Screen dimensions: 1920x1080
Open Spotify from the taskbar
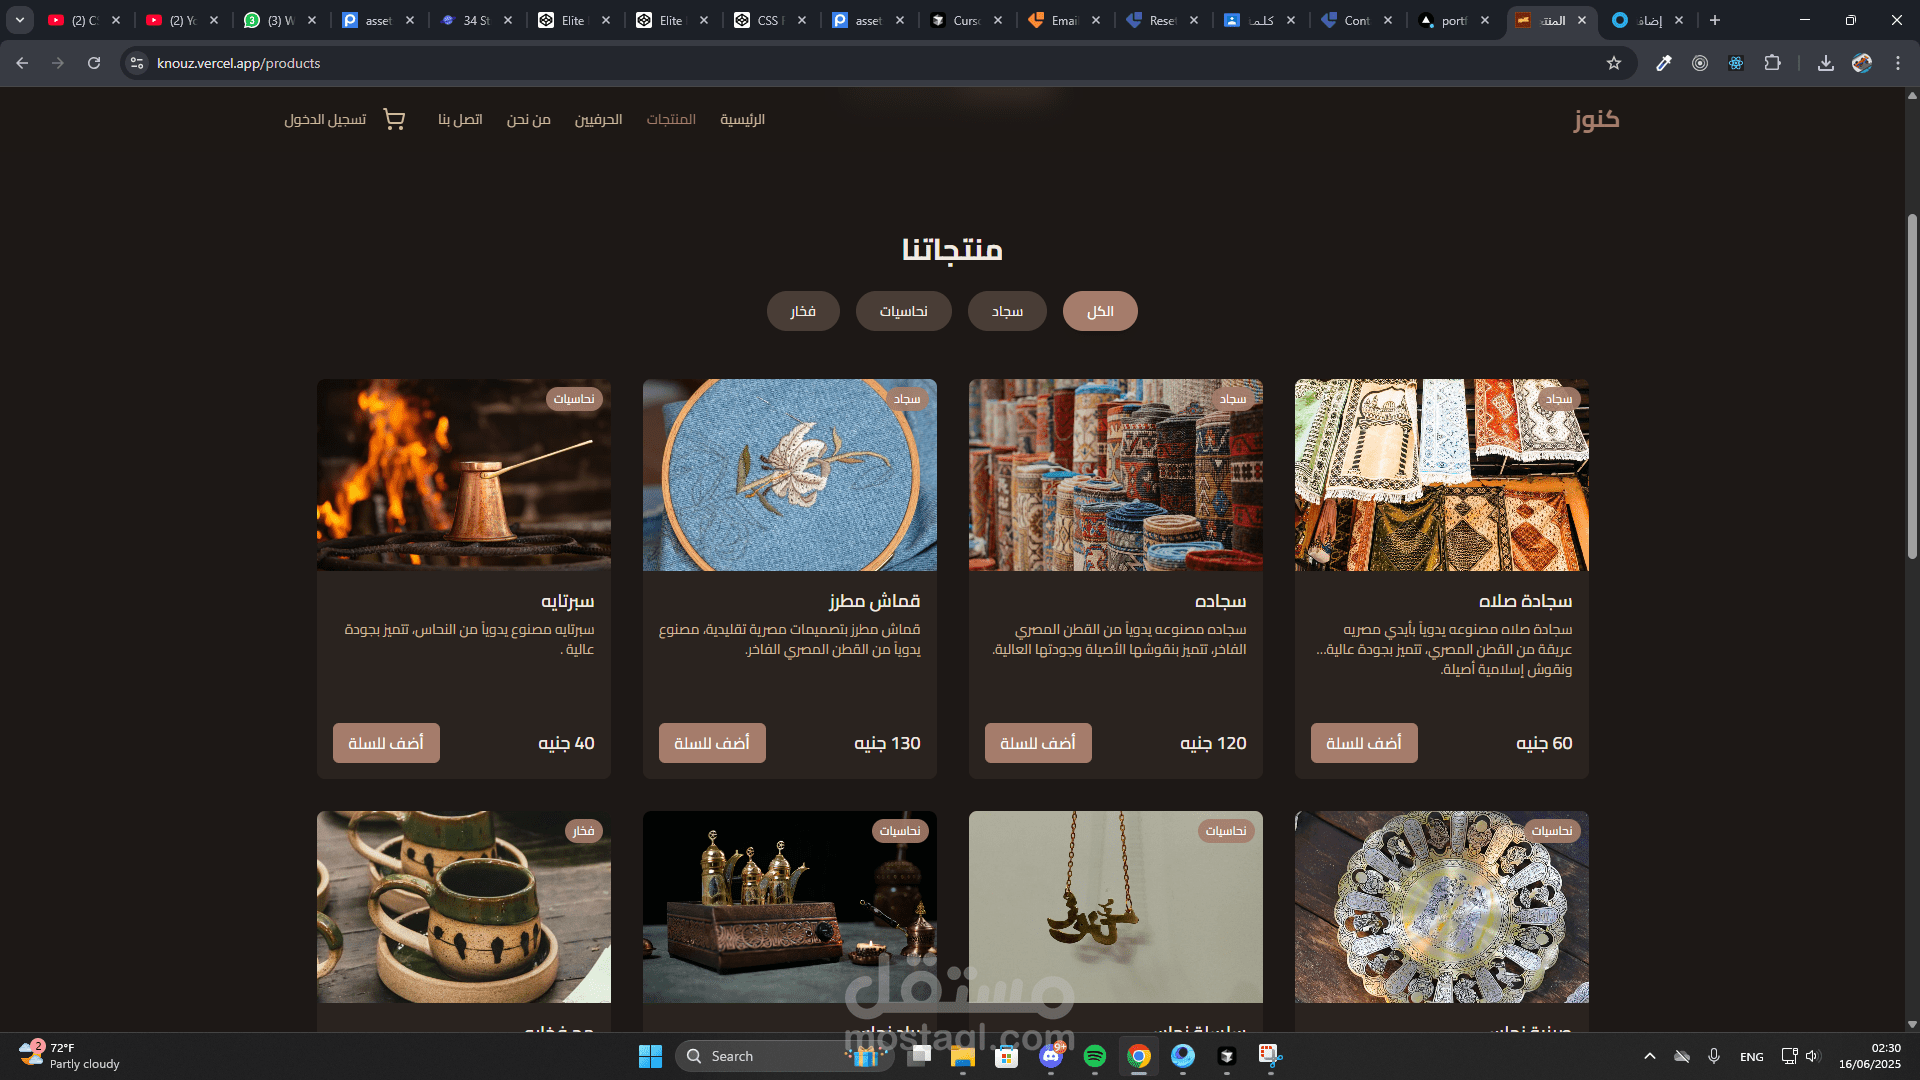[x=1094, y=1056]
